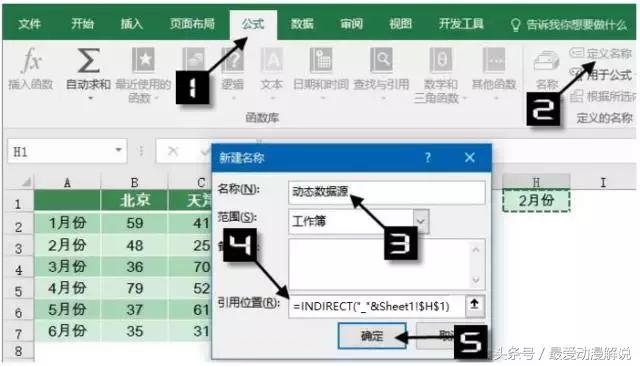
Task: Click row 4 header
Action: pos(18,269)
